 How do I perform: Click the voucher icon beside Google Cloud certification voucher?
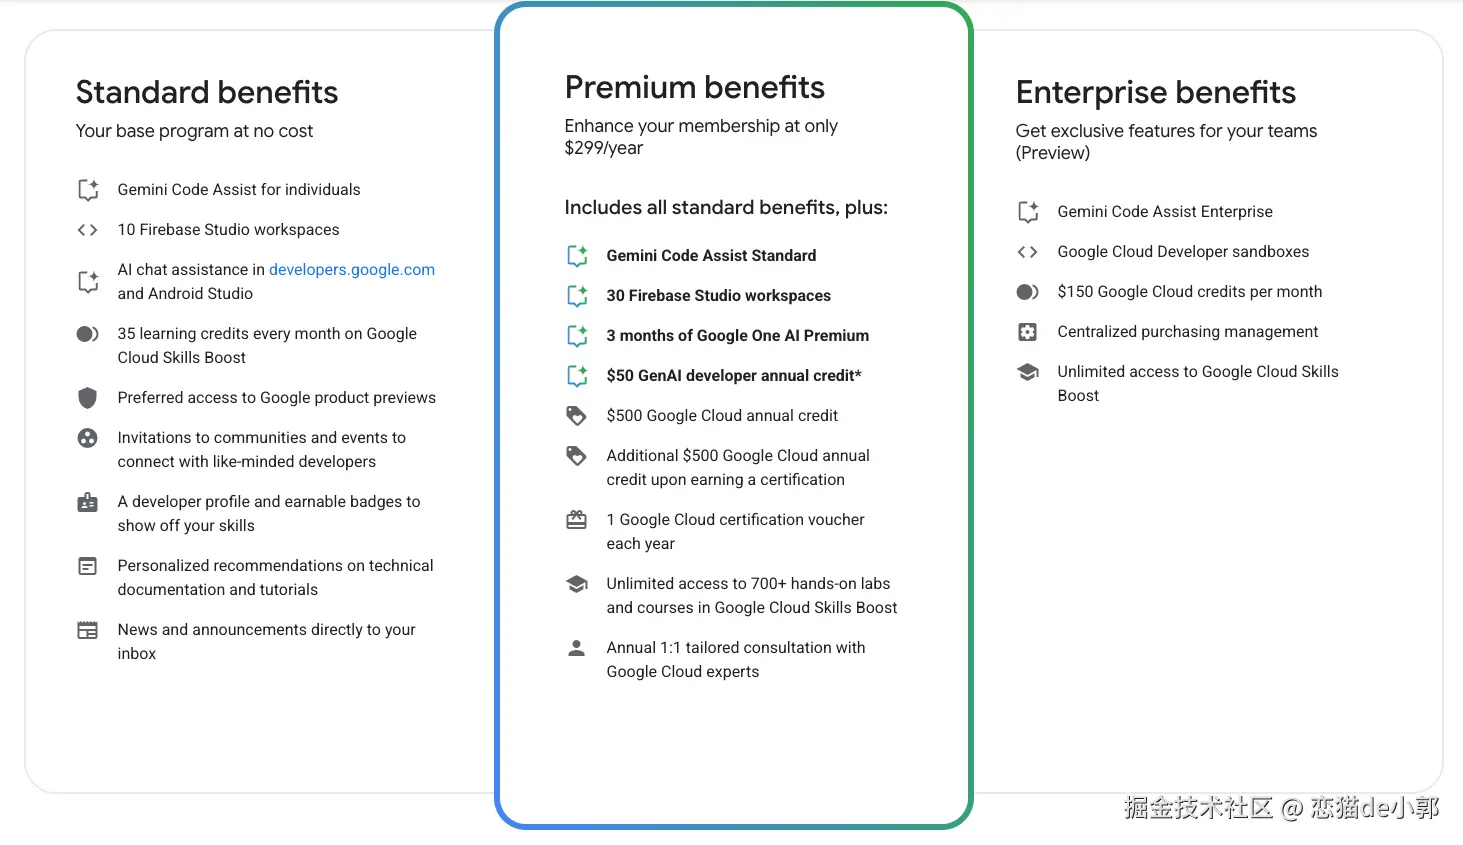tap(577, 520)
